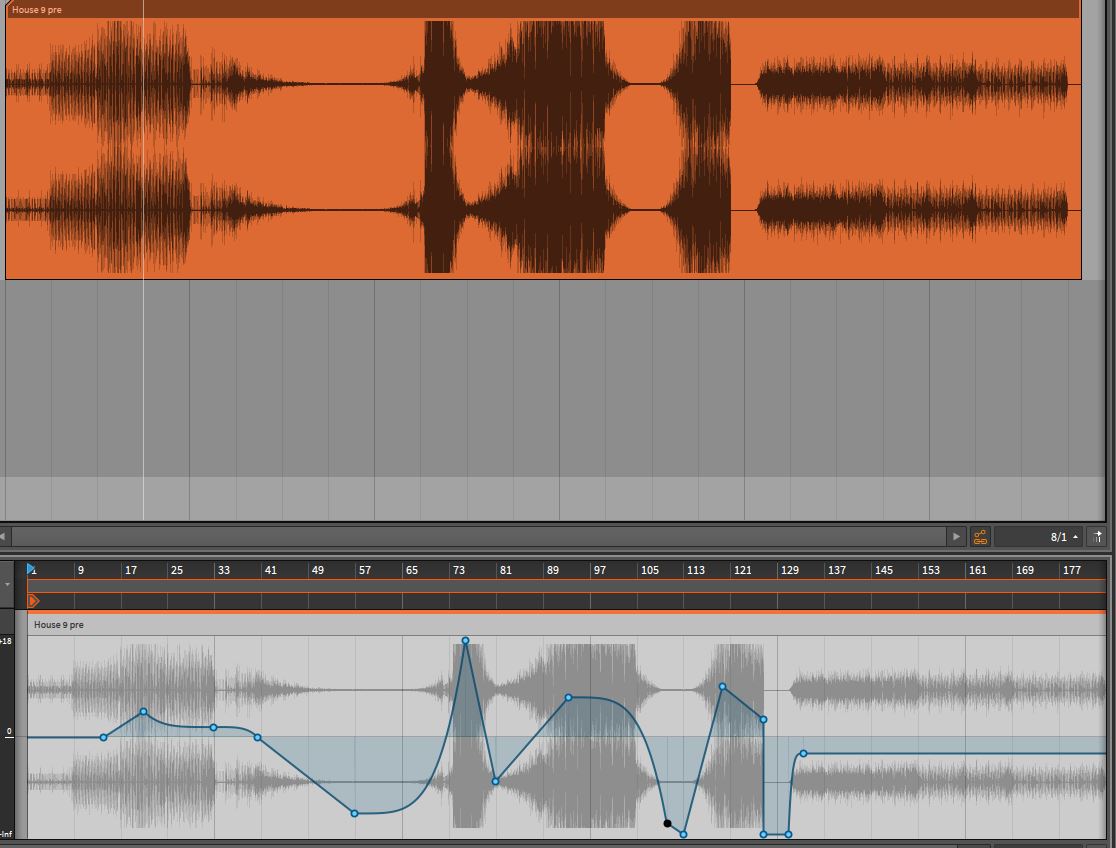Click the small arrow beside 8/1 value
The image size is (1116, 848).
pyautogui.click(x=1076, y=537)
